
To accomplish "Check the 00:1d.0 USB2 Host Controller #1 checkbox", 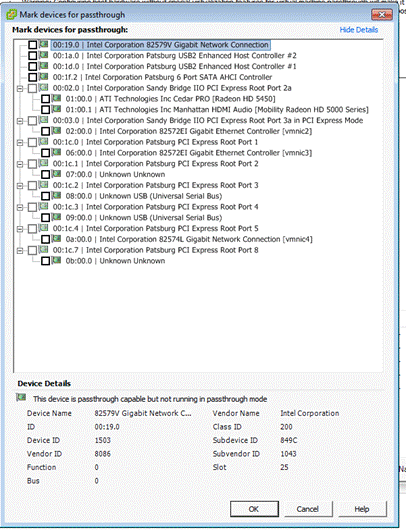I will point(33,67).
